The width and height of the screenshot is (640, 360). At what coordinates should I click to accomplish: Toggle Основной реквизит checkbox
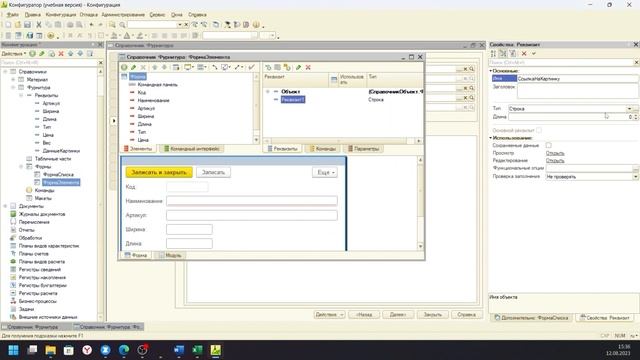coord(539,130)
